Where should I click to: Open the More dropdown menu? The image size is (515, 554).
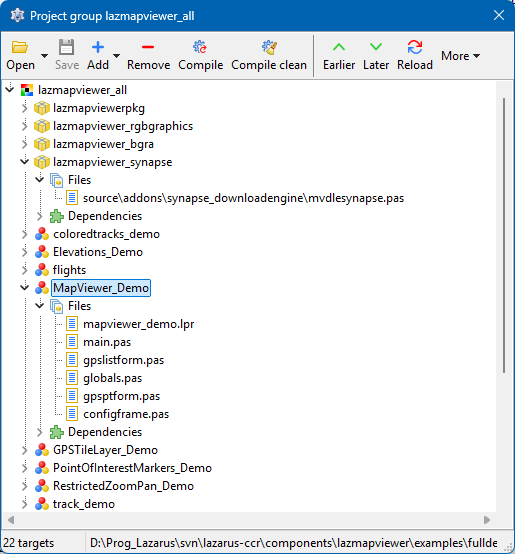[x=461, y=56]
